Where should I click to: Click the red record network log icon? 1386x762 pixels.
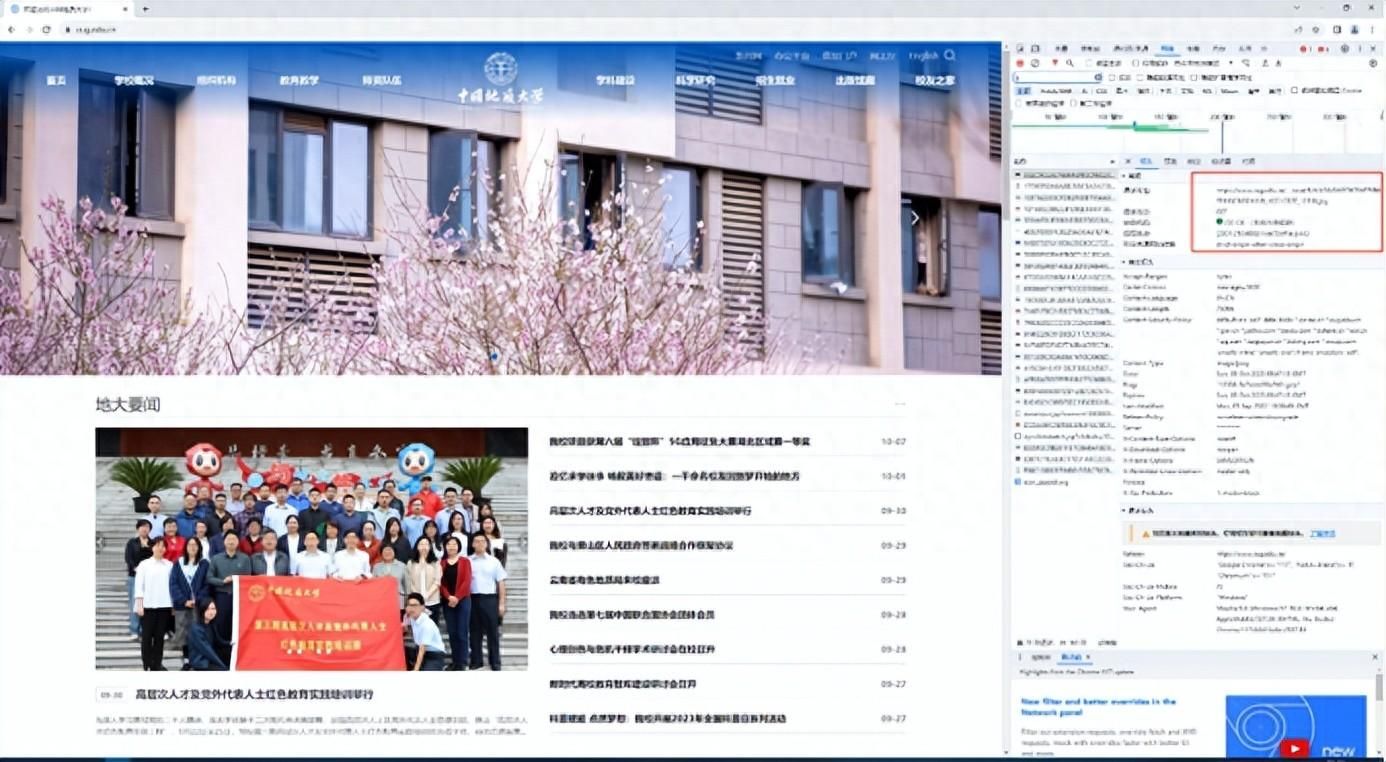[1021, 62]
